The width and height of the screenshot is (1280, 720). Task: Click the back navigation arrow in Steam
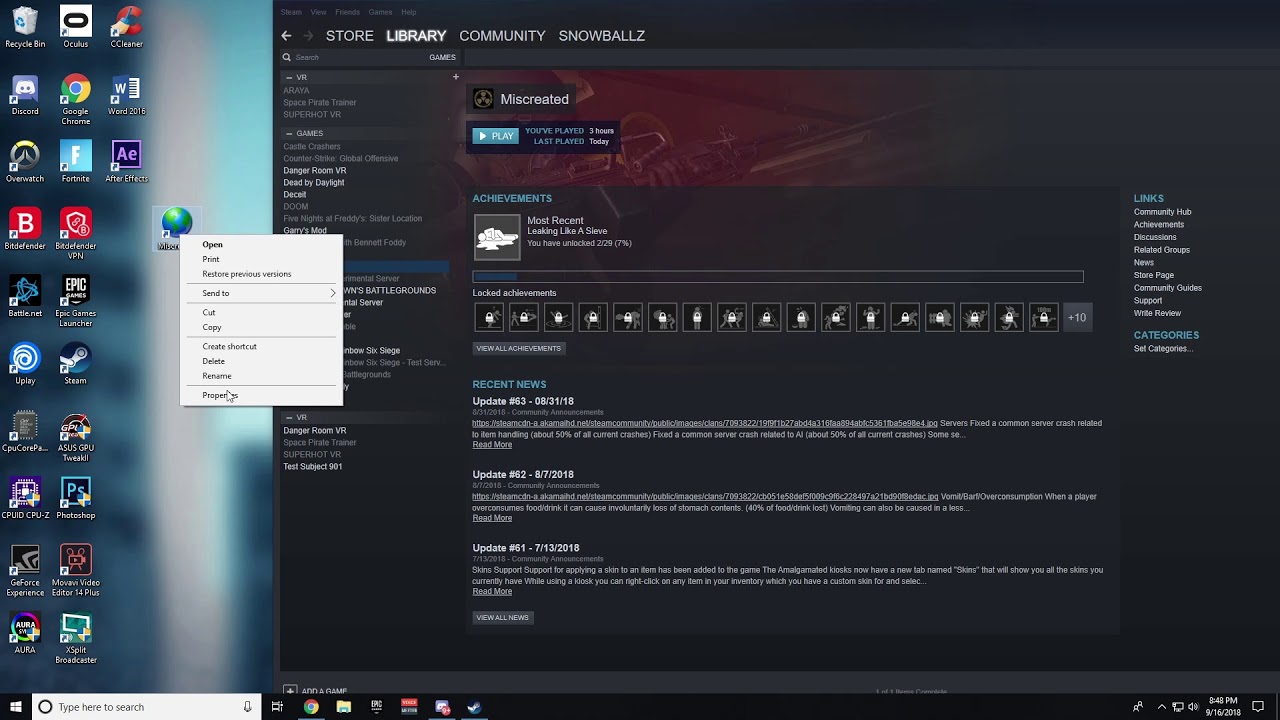286,35
